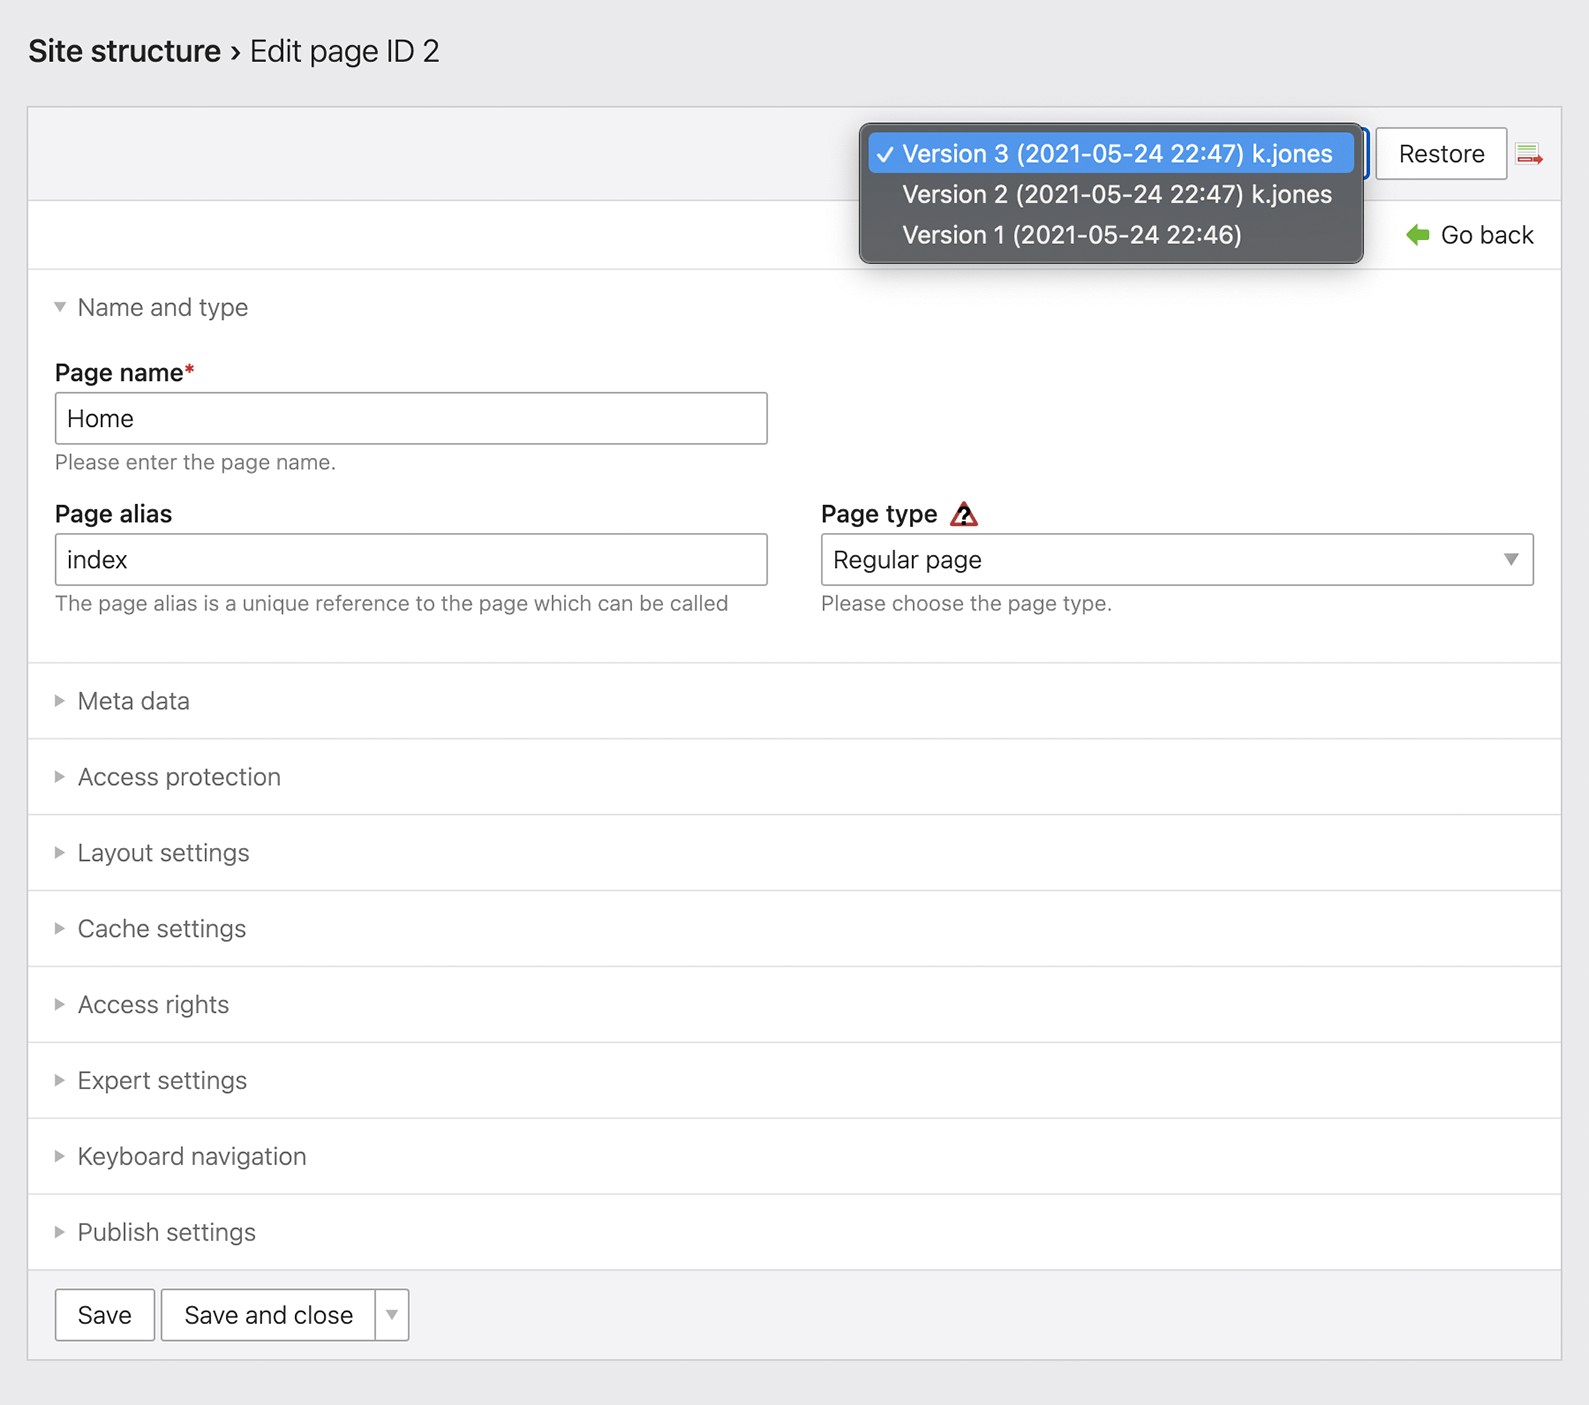The height and width of the screenshot is (1405, 1589).
Task: Focus the Page name input field
Action: pyautogui.click(x=411, y=418)
